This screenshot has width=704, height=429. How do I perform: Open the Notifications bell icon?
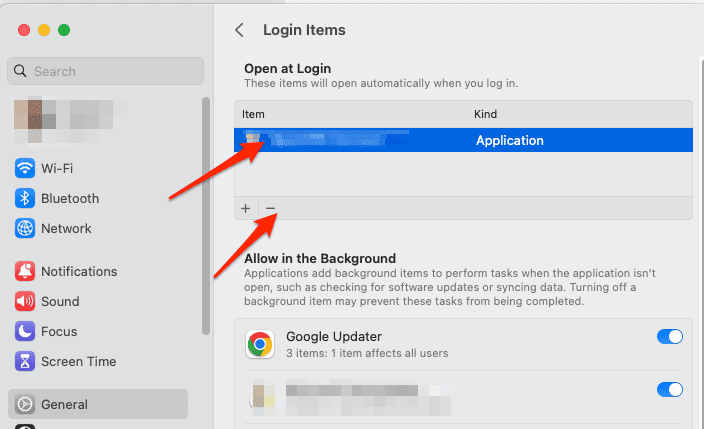[x=25, y=271]
